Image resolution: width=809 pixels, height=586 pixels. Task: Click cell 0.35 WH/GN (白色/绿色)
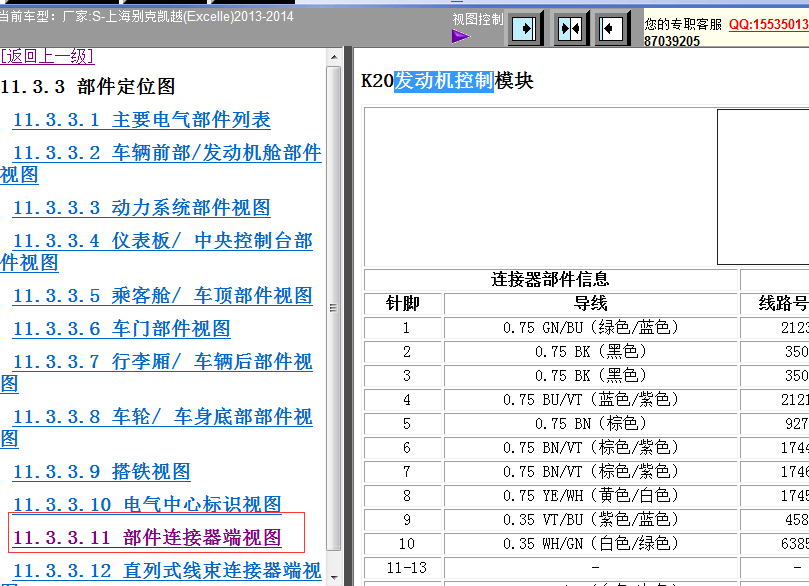591,544
